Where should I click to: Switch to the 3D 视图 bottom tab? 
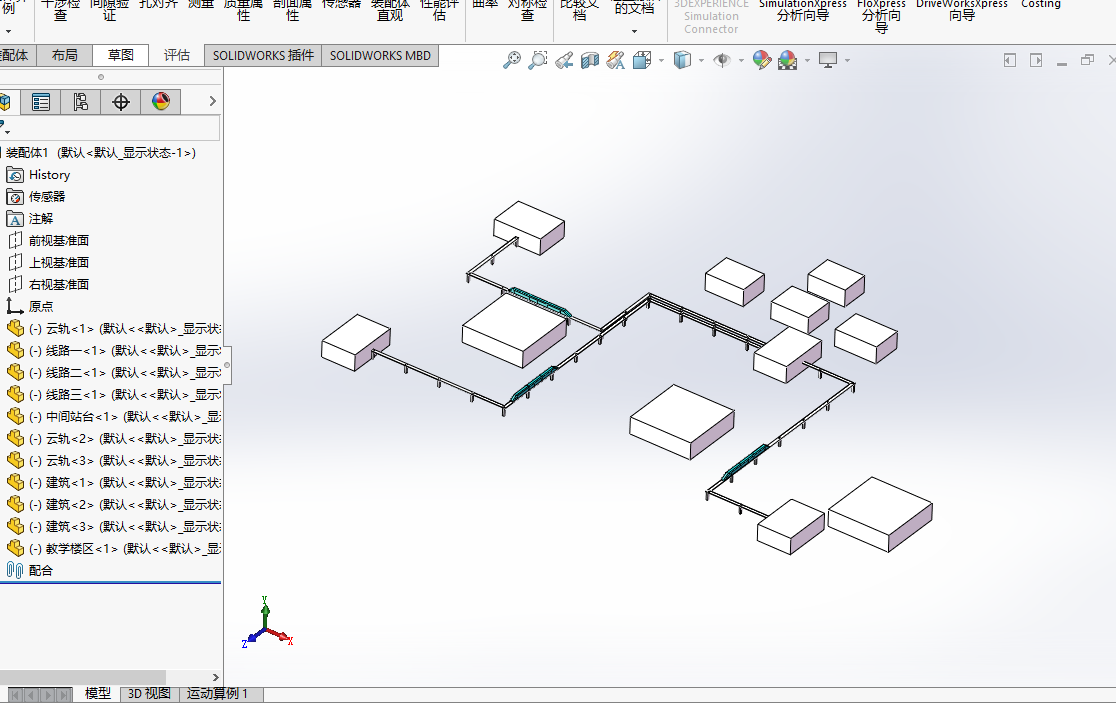pyautogui.click(x=149, y=694)
